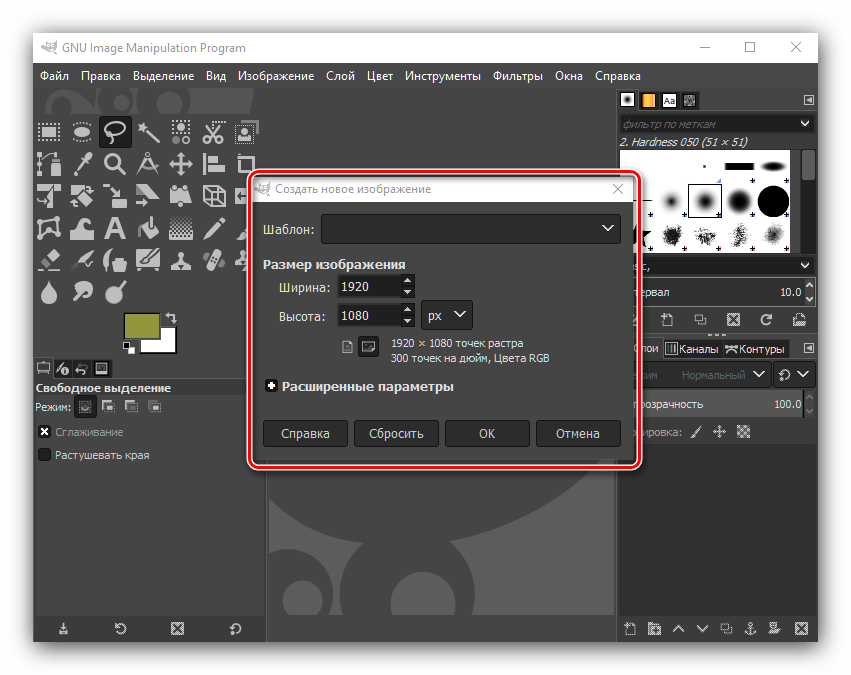The height and width of the screenshot is (675, 851).
Task: Swap foreground and background colors
Action: [x=171, y=318]
